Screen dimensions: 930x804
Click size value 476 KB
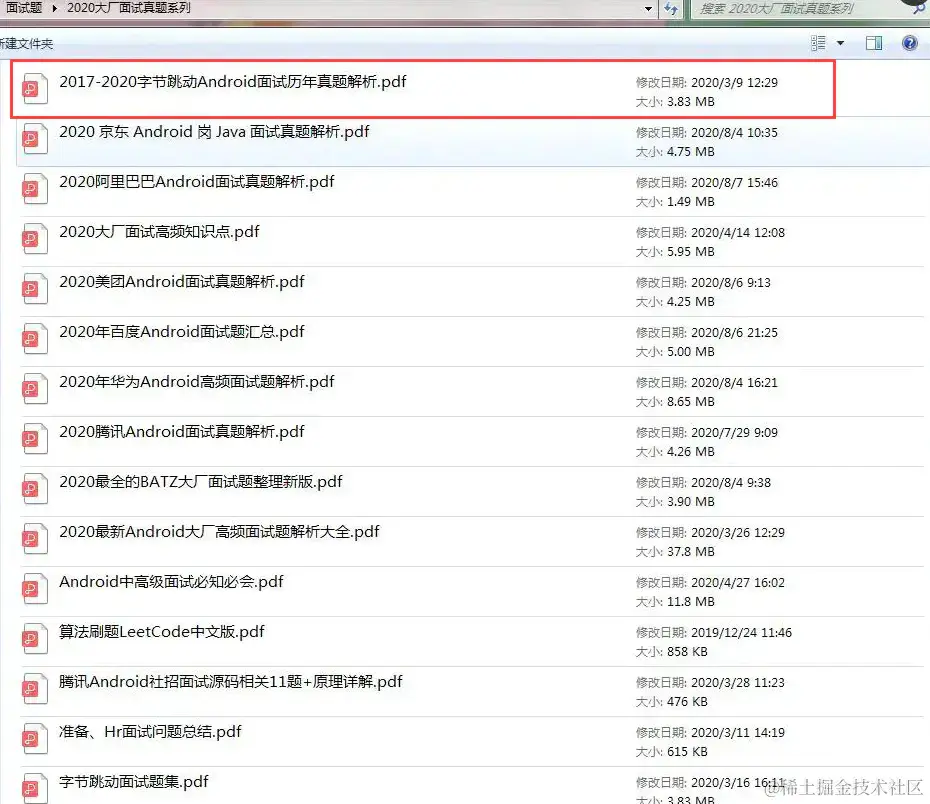pos(687,702)
